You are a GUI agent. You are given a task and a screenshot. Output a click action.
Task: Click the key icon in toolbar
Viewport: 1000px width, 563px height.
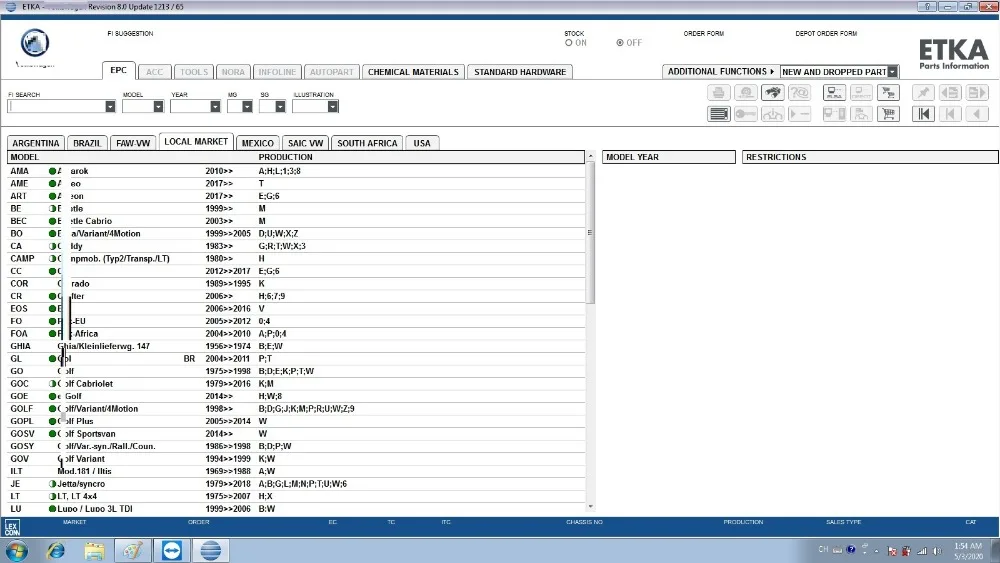click(x=746, y=114)
